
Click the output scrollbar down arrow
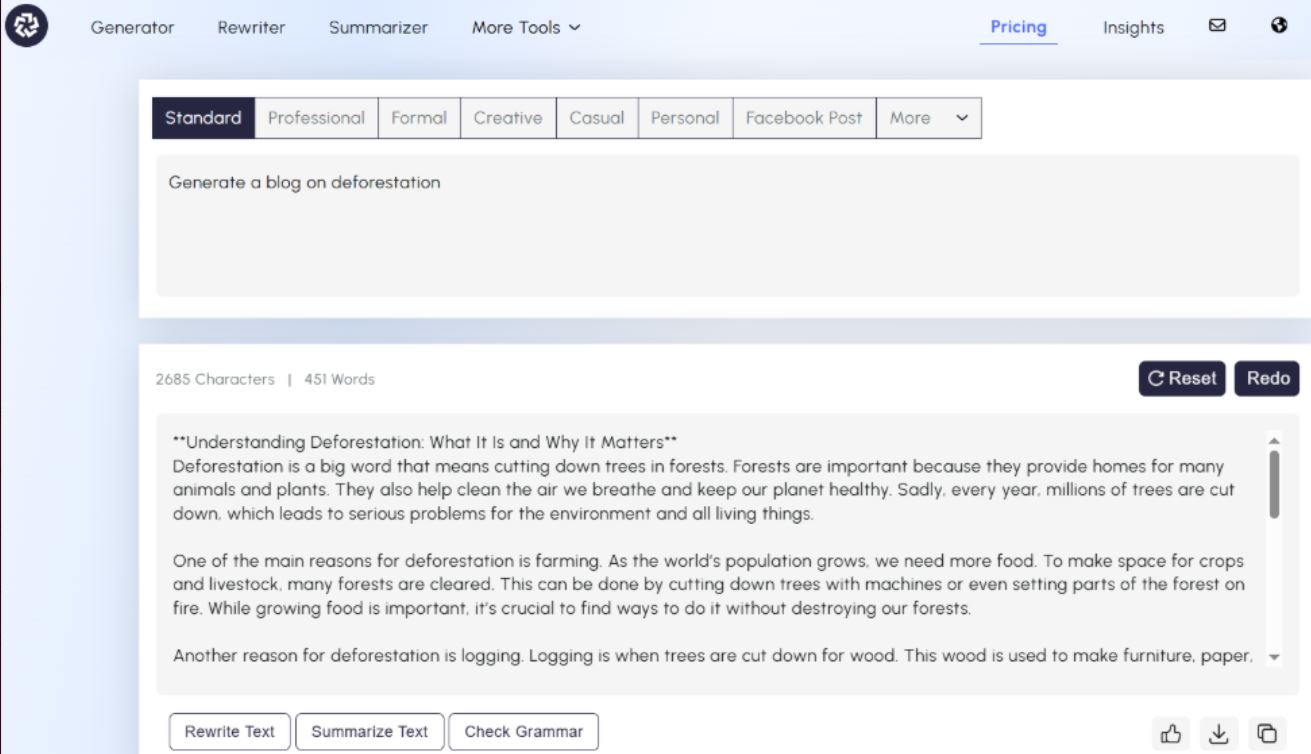[x=1274, y=657]
